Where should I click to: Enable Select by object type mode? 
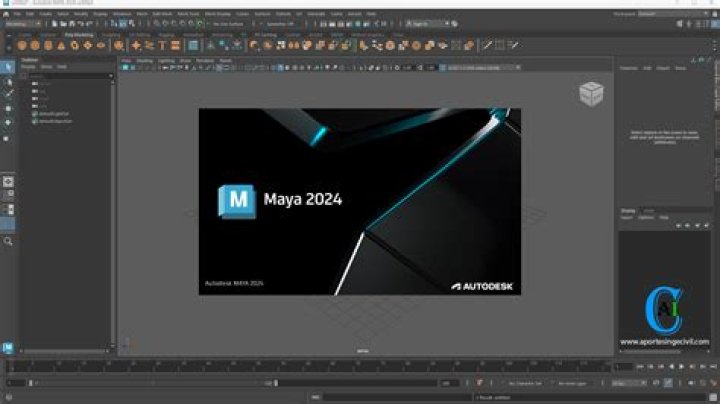pyautogui.click(x=123, y=24)
